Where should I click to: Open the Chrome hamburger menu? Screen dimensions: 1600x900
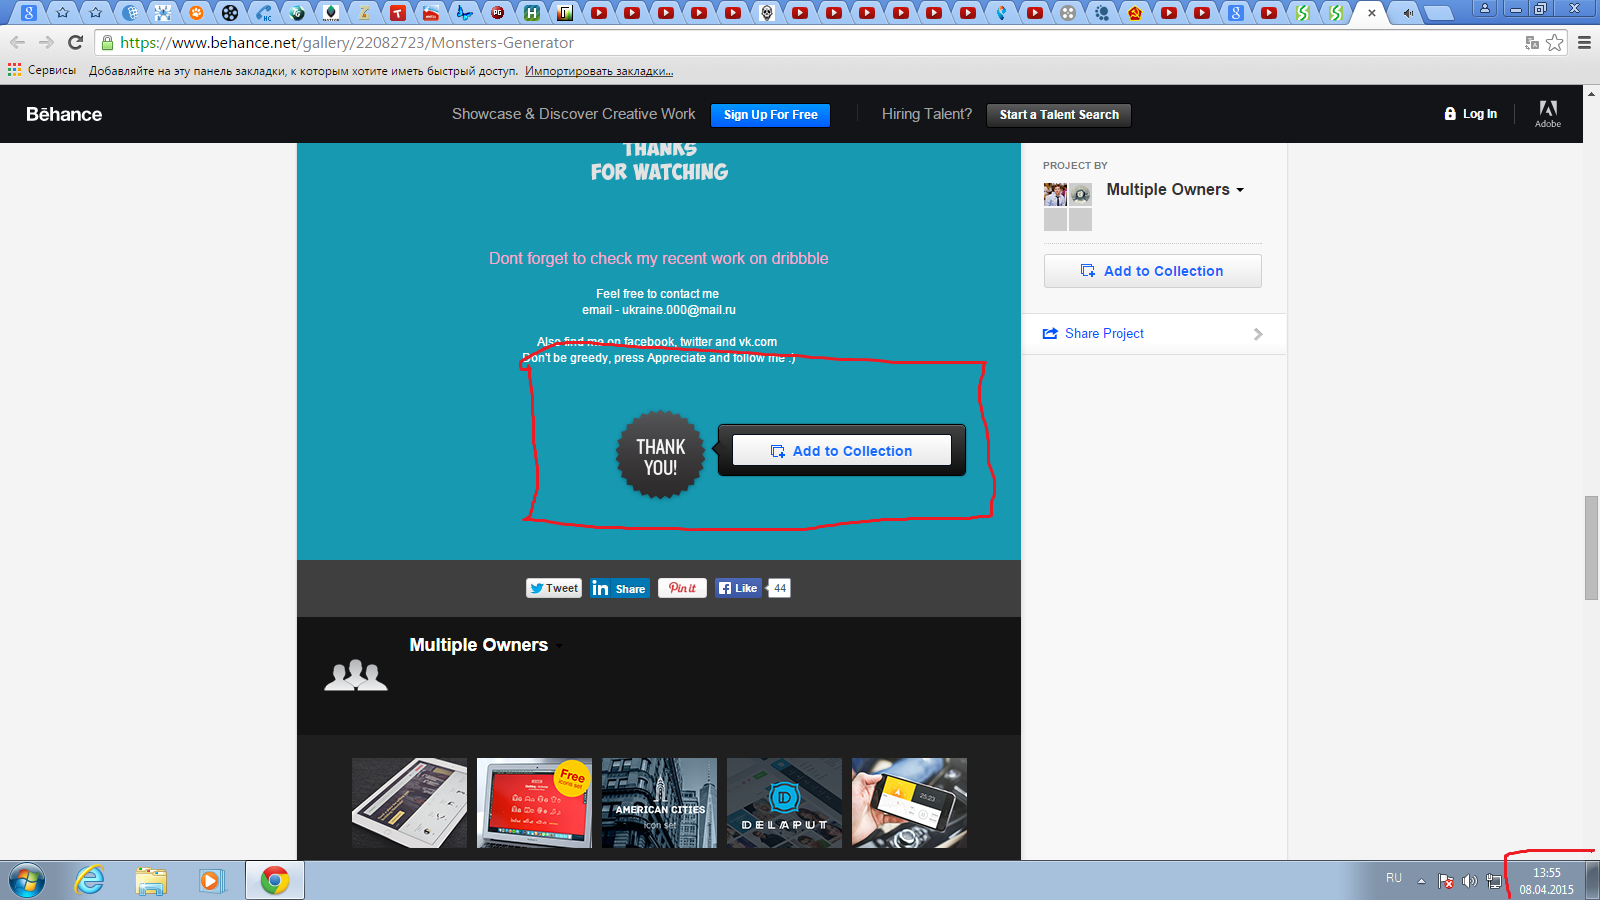[x=1584, y=43]
